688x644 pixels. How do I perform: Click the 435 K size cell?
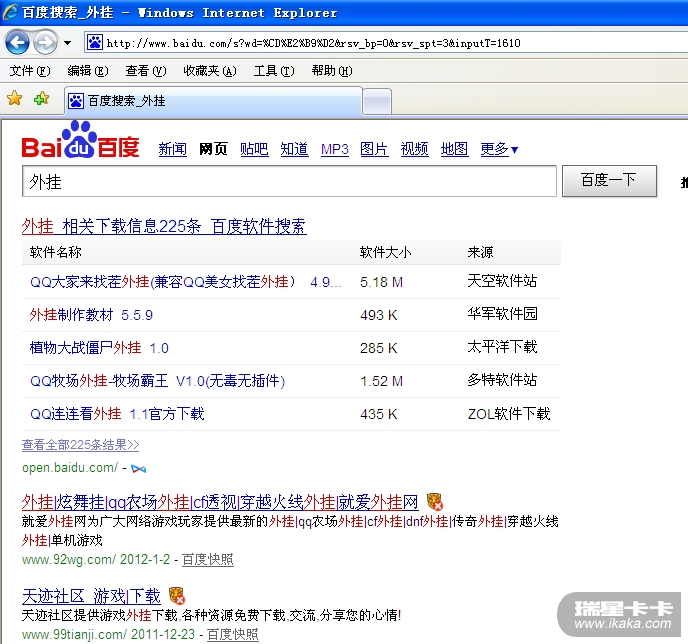[379, 414]
